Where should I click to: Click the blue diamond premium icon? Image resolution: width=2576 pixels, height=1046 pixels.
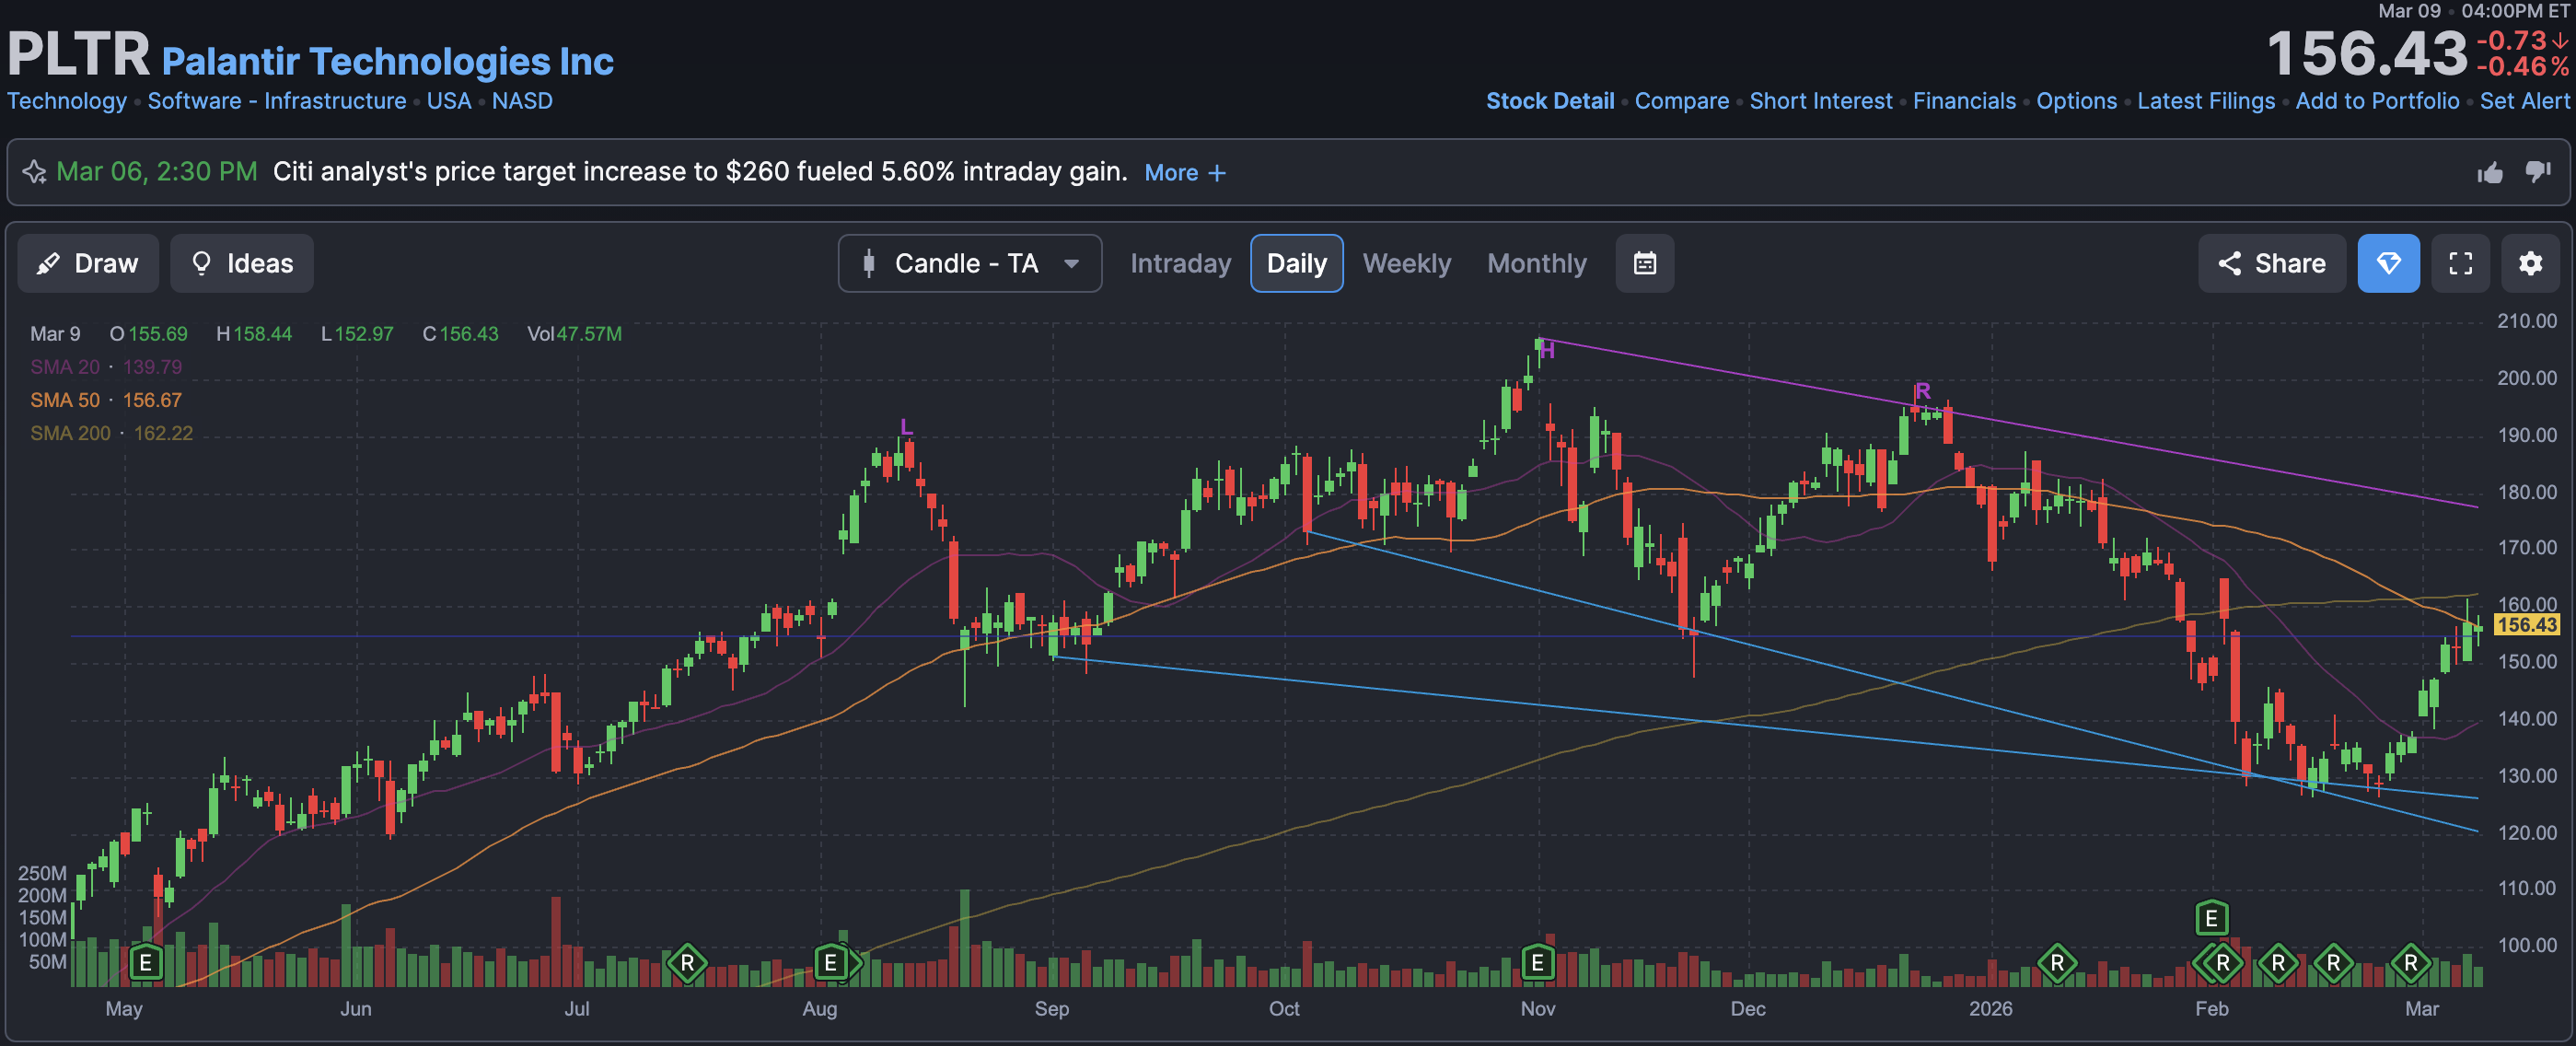[2388, 264]
